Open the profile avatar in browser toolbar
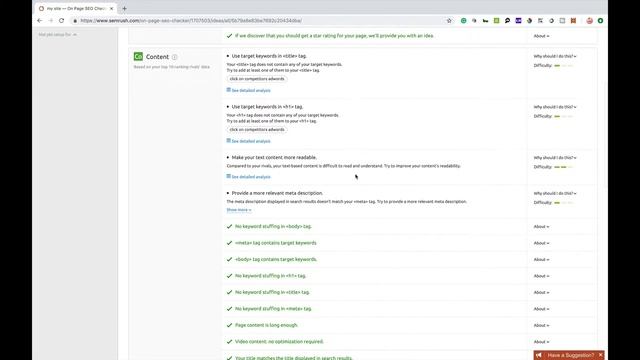 (x=589, y=20)
